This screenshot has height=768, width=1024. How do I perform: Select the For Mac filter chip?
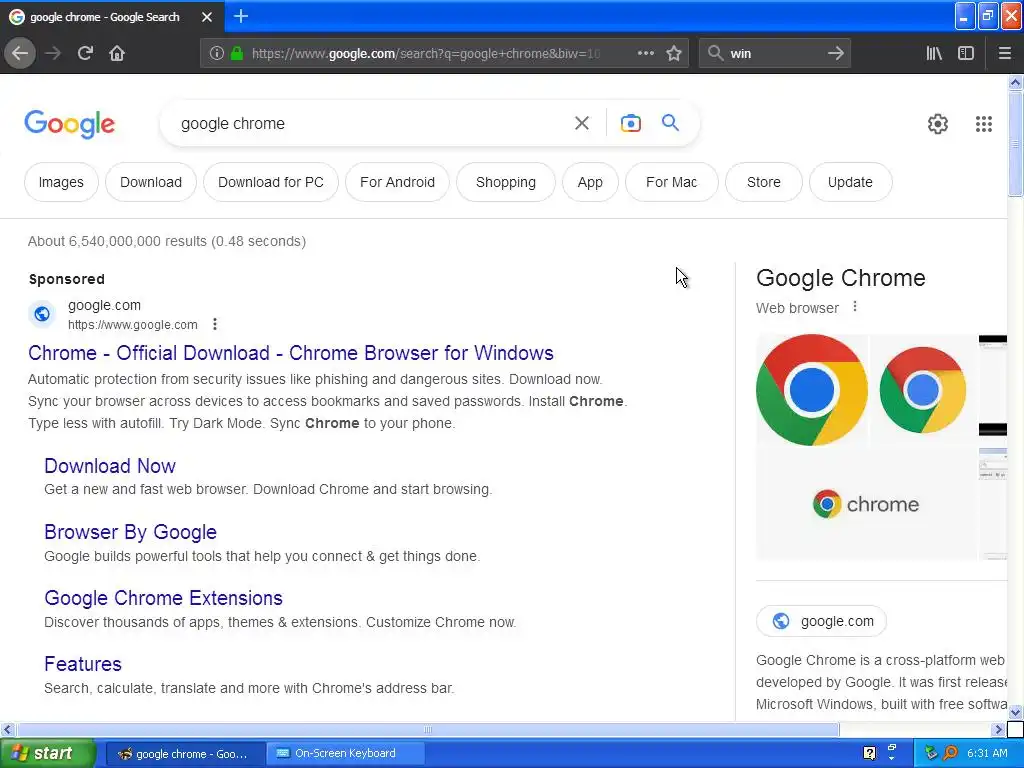(671, 182)
